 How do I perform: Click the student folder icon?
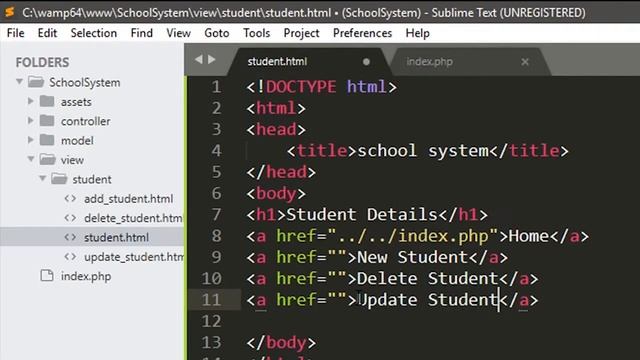[x=59, y=179]
